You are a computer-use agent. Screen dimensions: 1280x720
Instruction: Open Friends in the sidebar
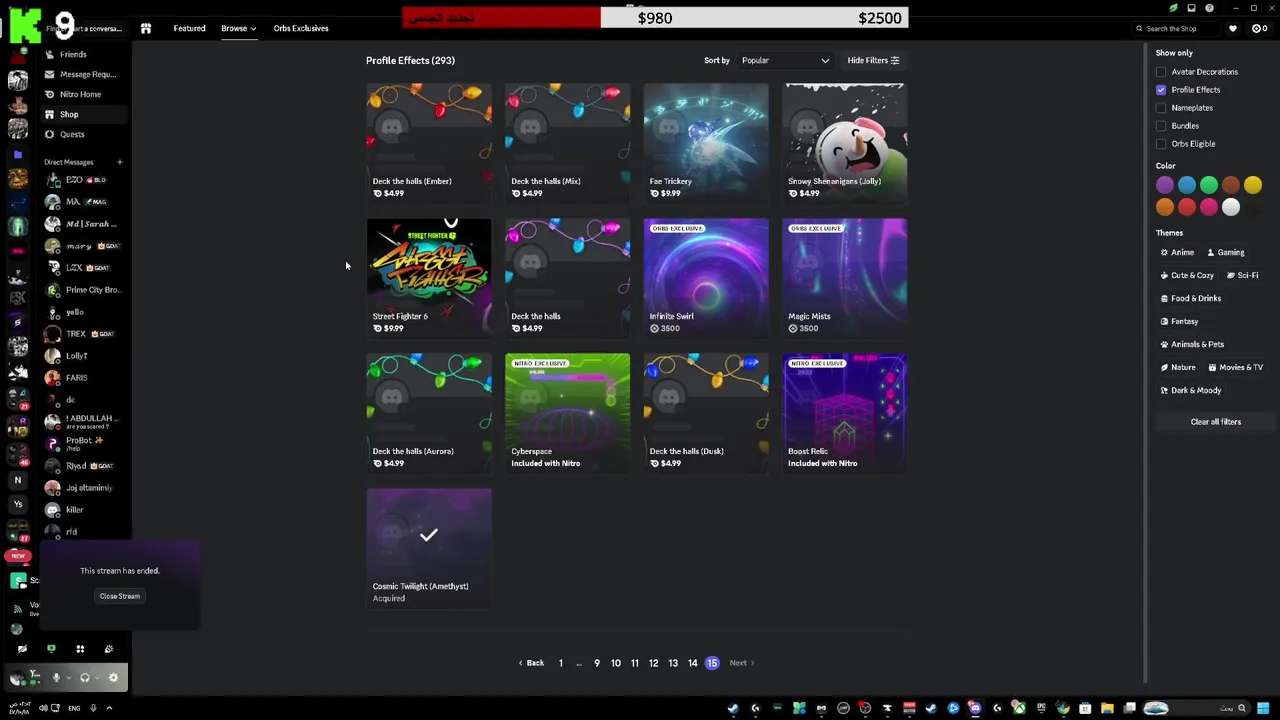[73, 54]
